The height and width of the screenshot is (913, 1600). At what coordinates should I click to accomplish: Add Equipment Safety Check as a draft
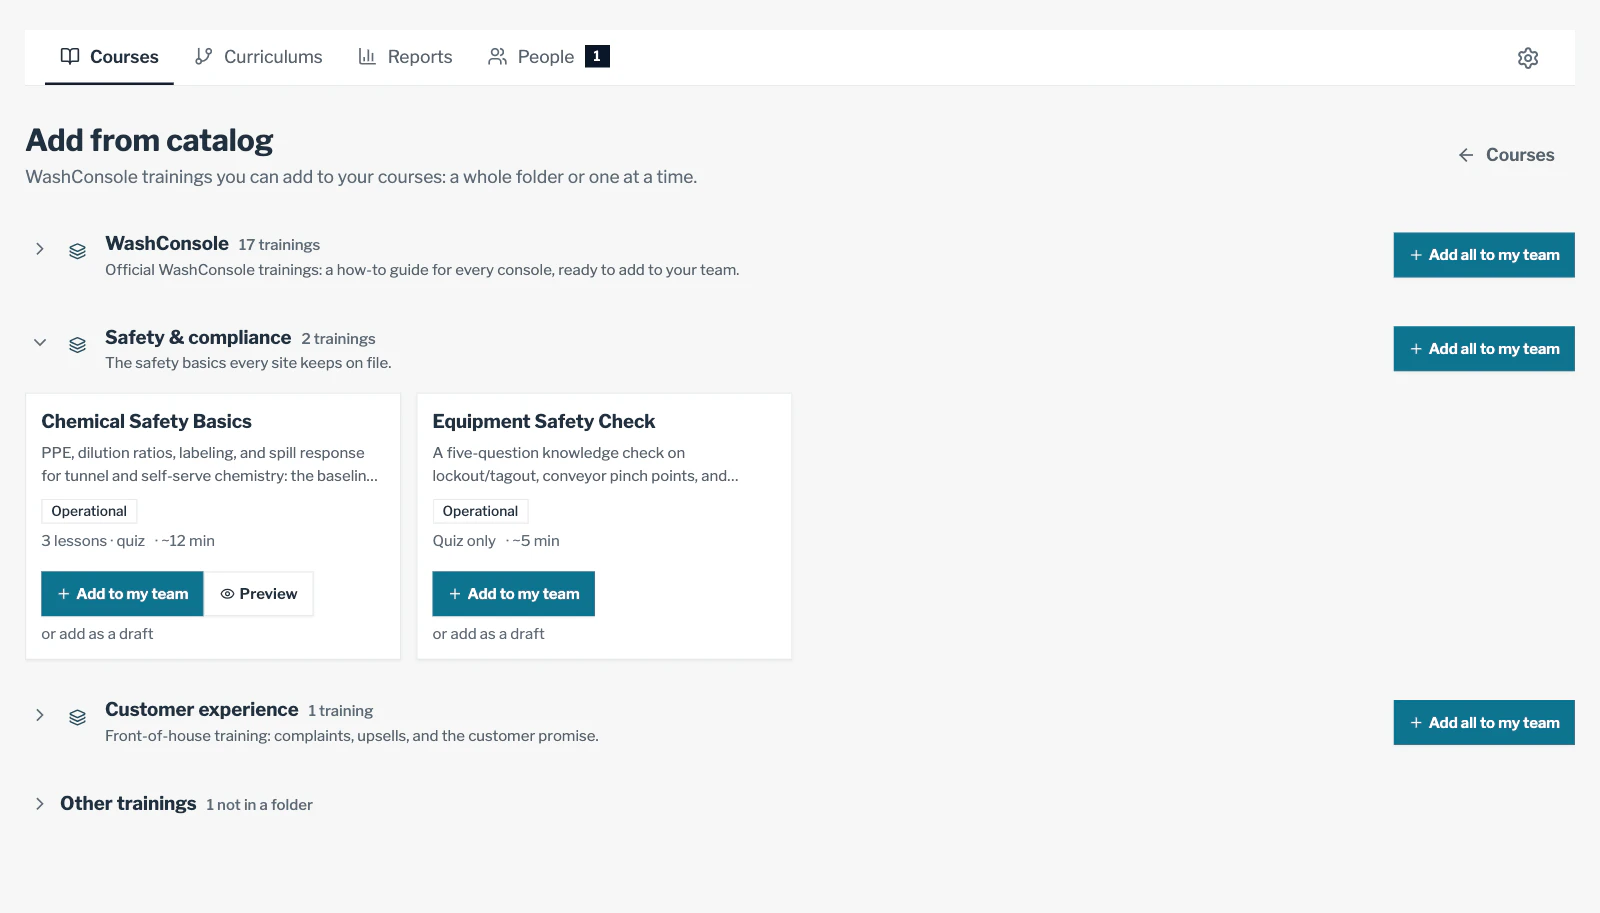pyautogui.click(x=488, y=634)
